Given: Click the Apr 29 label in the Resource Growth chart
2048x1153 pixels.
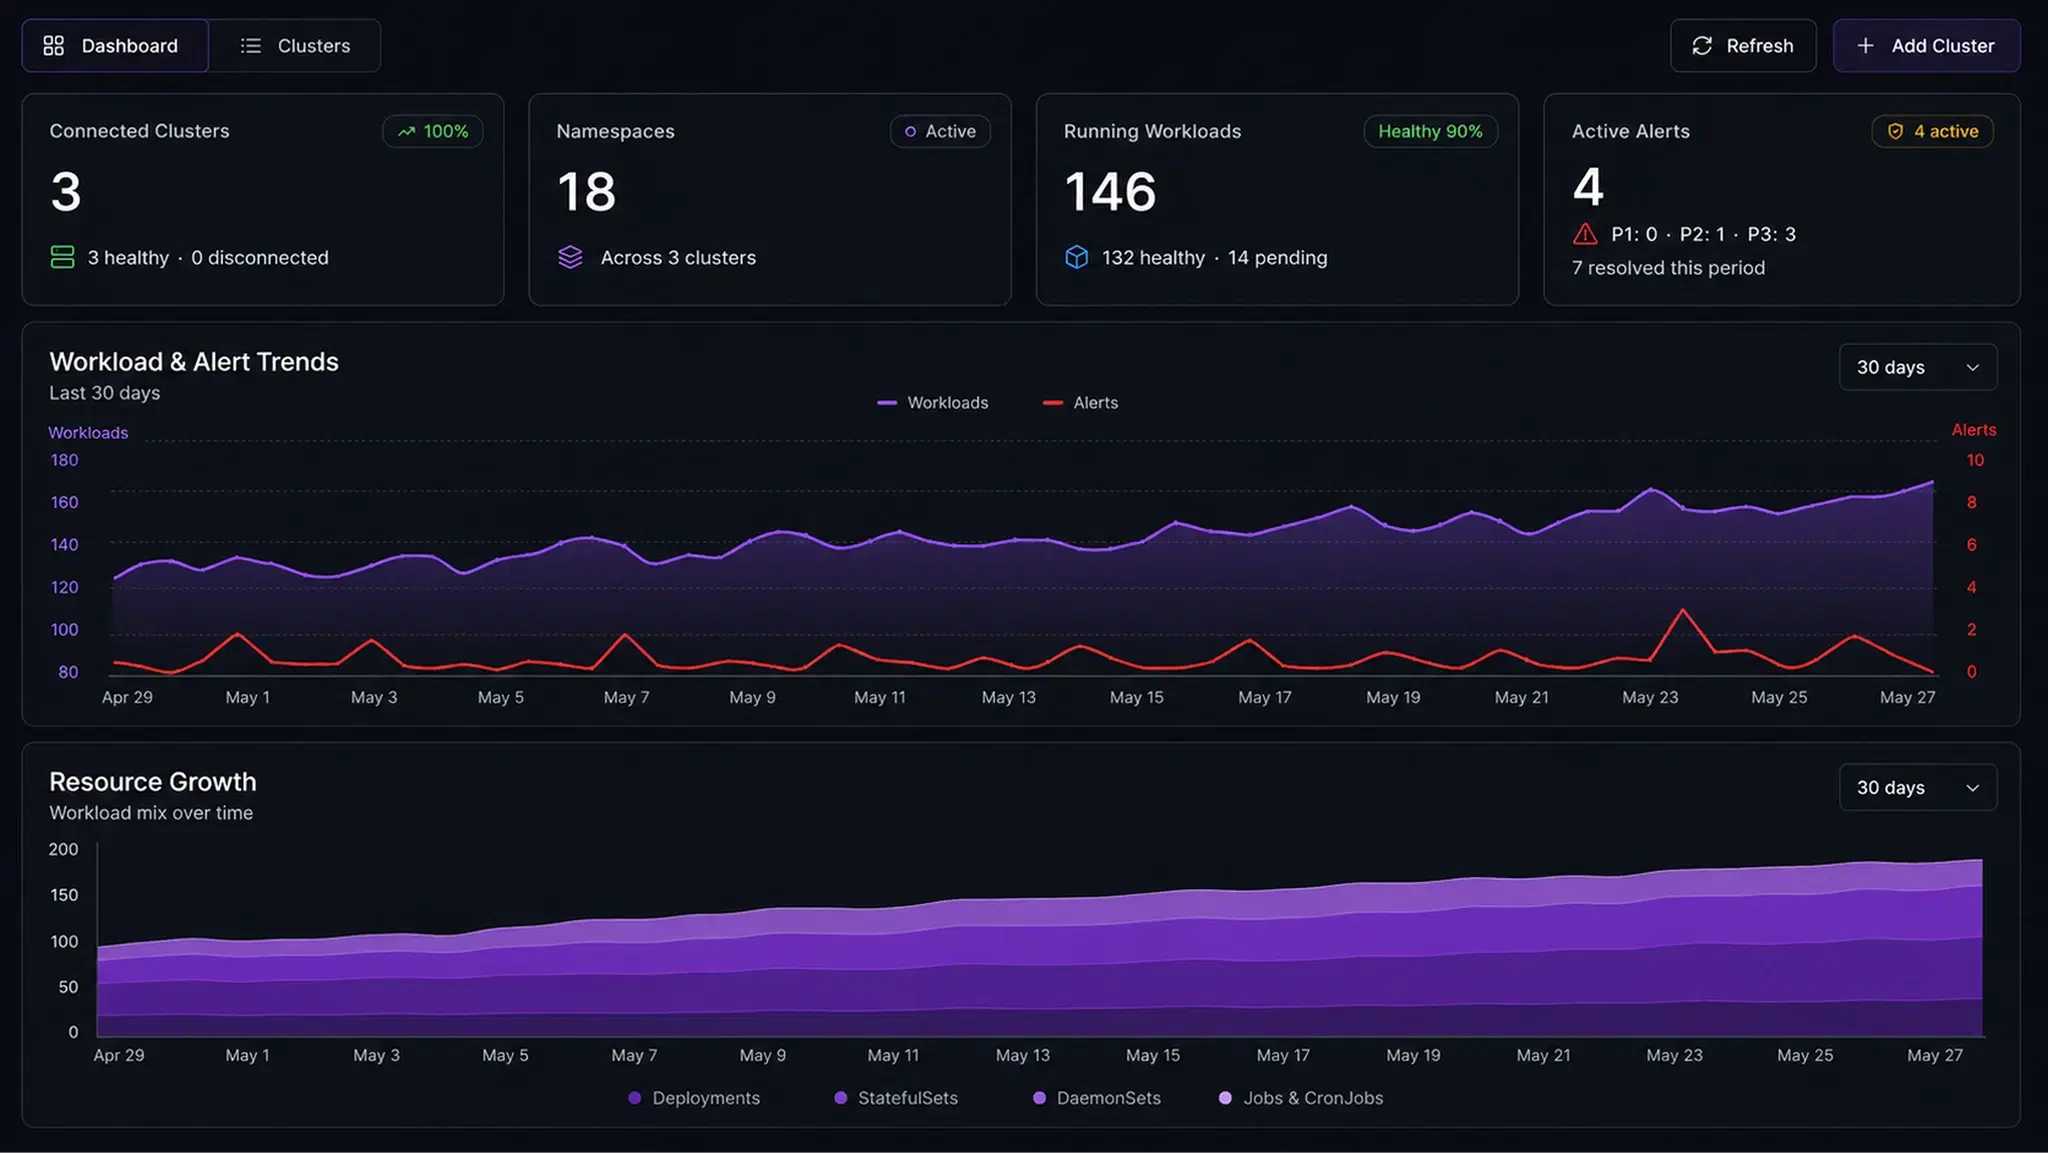Looking at the screenshot, I should click(119, 1055).
